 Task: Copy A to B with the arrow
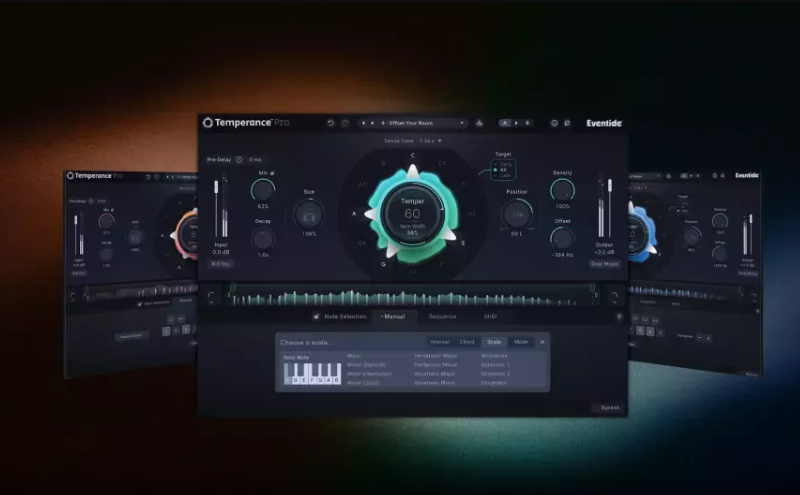516,123
